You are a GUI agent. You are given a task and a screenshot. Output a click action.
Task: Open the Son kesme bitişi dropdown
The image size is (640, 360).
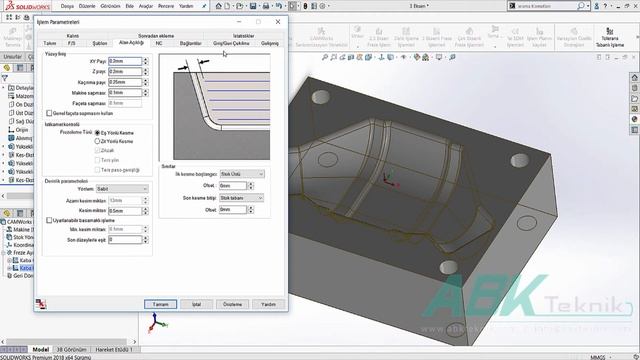pyautogui.click(x=241, y=198)
